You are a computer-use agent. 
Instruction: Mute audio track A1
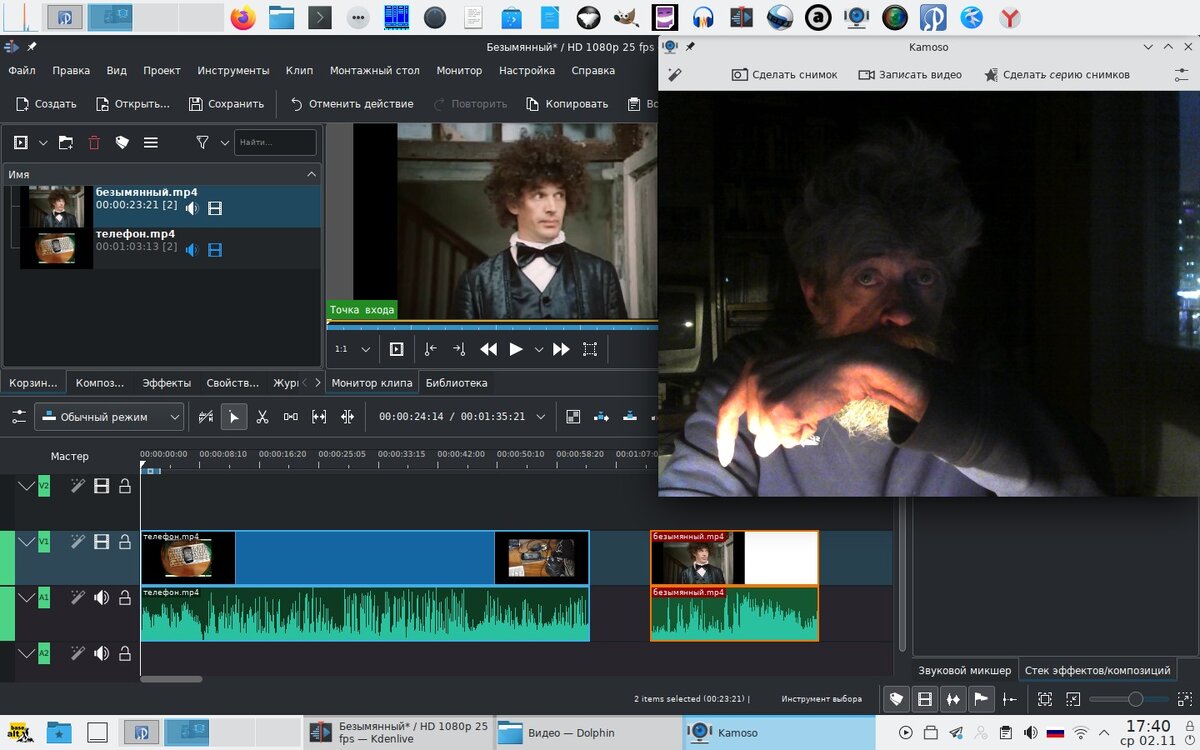[101, 597]
